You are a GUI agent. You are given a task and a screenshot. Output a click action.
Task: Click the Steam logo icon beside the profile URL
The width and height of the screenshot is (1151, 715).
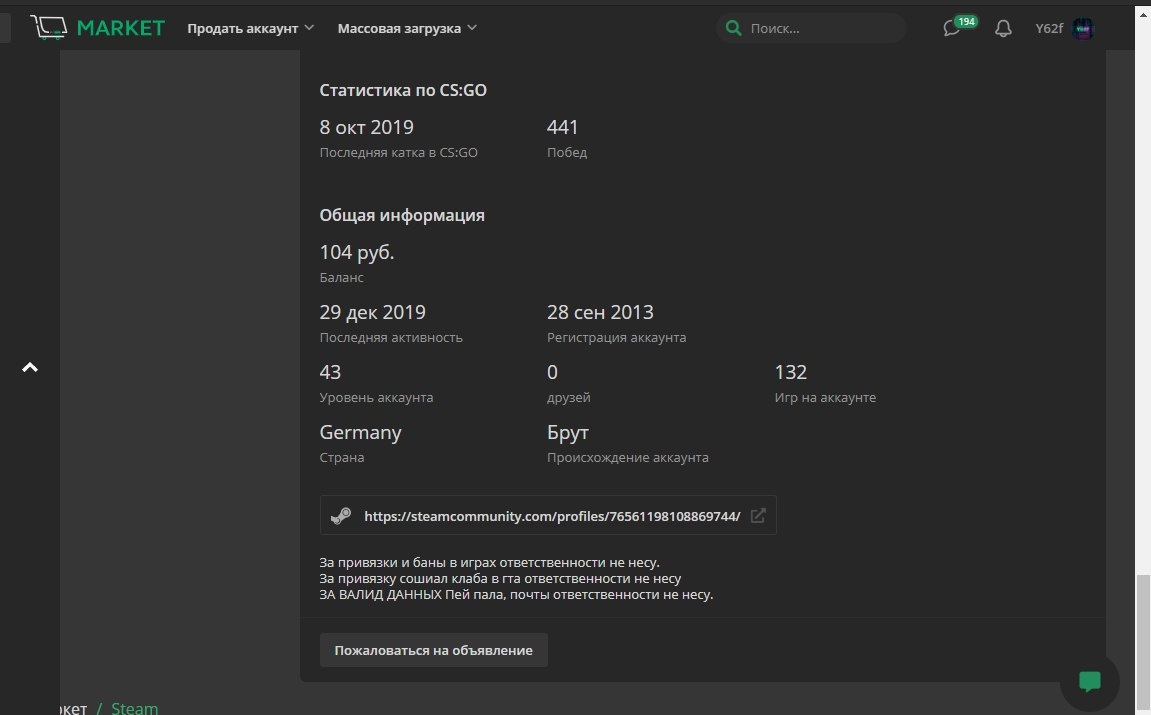click(341, 516)
